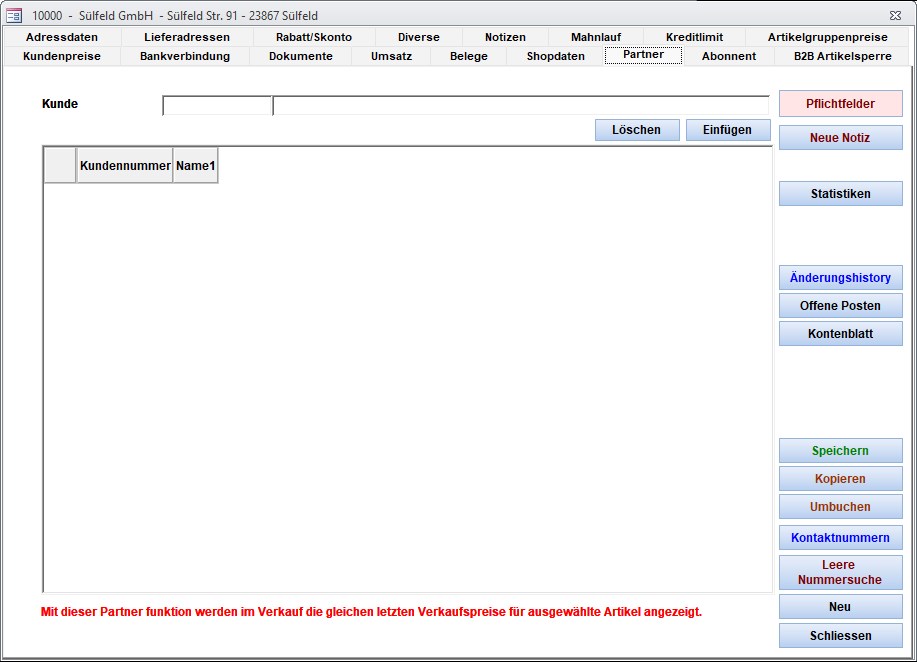Open the Bankverbindung tab

click(x=185, y=56)
